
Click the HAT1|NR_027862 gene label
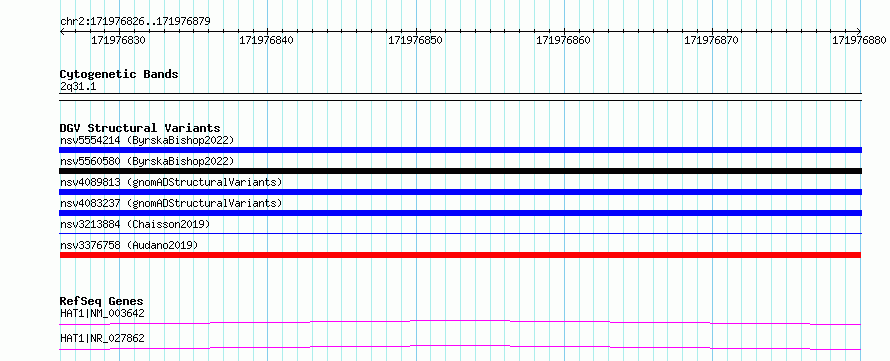point(102,338)
